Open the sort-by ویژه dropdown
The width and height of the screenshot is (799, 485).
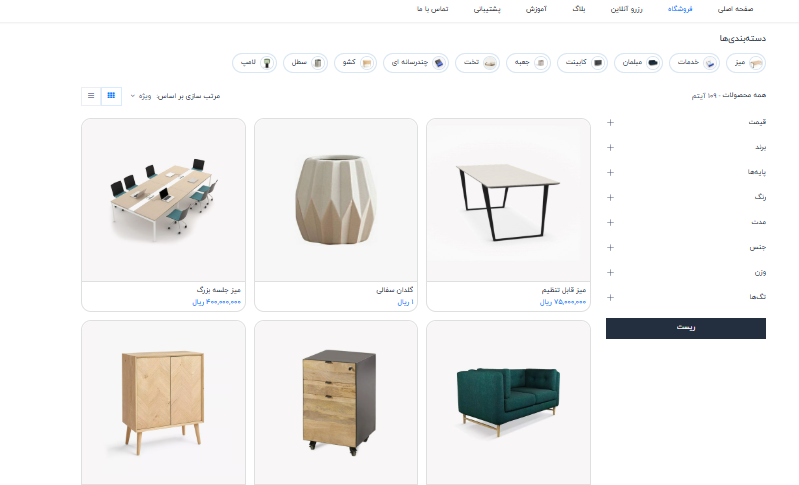141,96
